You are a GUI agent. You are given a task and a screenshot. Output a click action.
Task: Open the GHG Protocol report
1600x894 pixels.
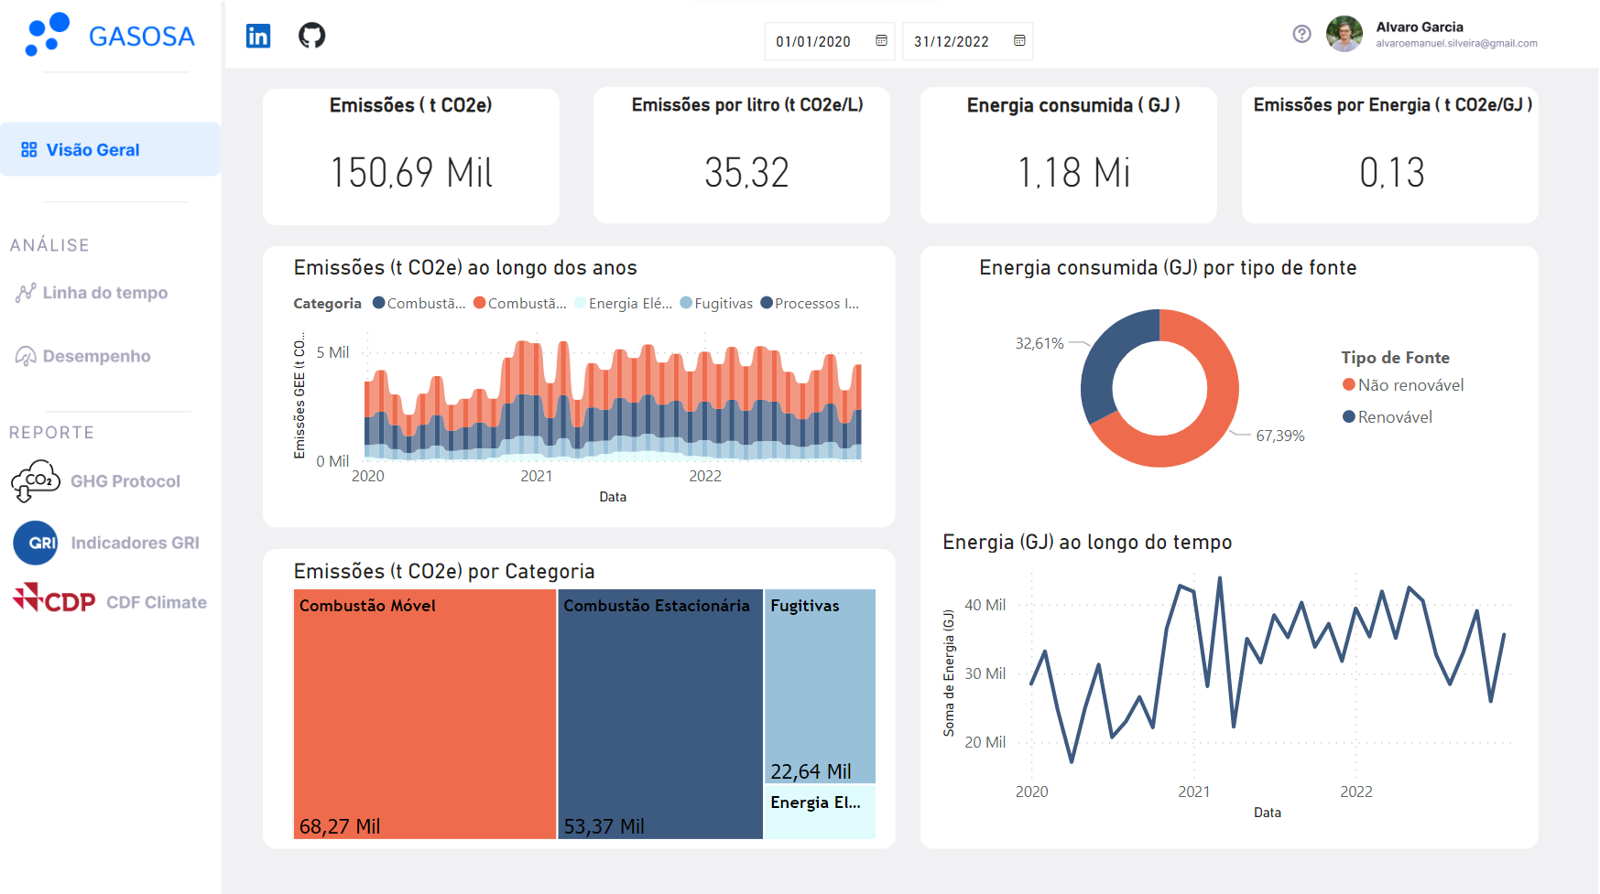coord(125,481)
